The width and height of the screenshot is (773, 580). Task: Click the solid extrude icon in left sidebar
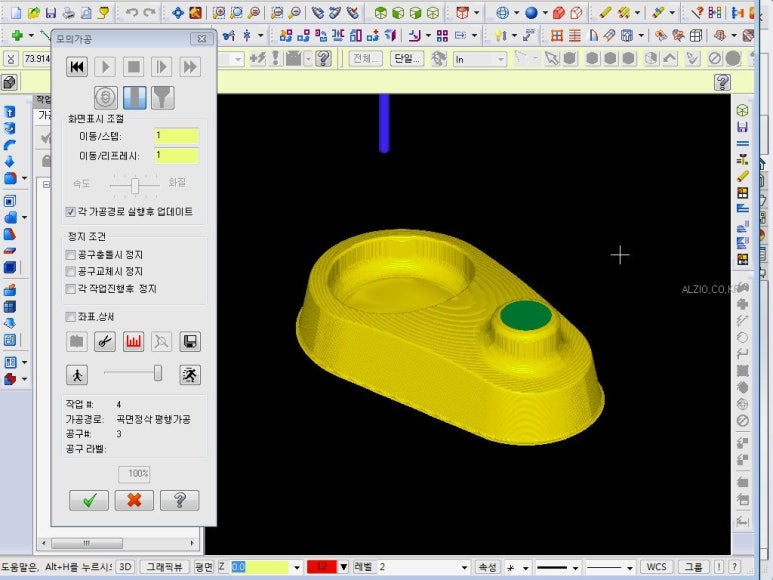point(9,112)
